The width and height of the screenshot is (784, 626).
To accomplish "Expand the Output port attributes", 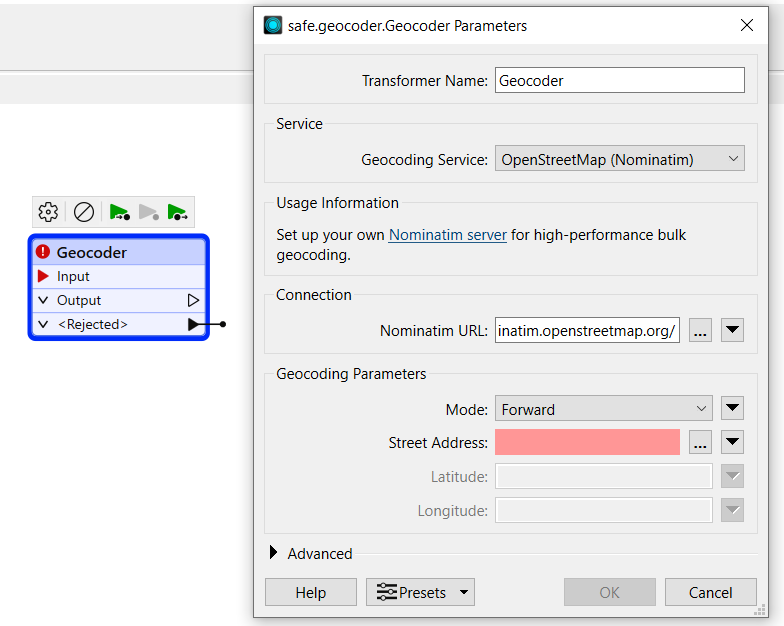I will click(x=44, y=300).
